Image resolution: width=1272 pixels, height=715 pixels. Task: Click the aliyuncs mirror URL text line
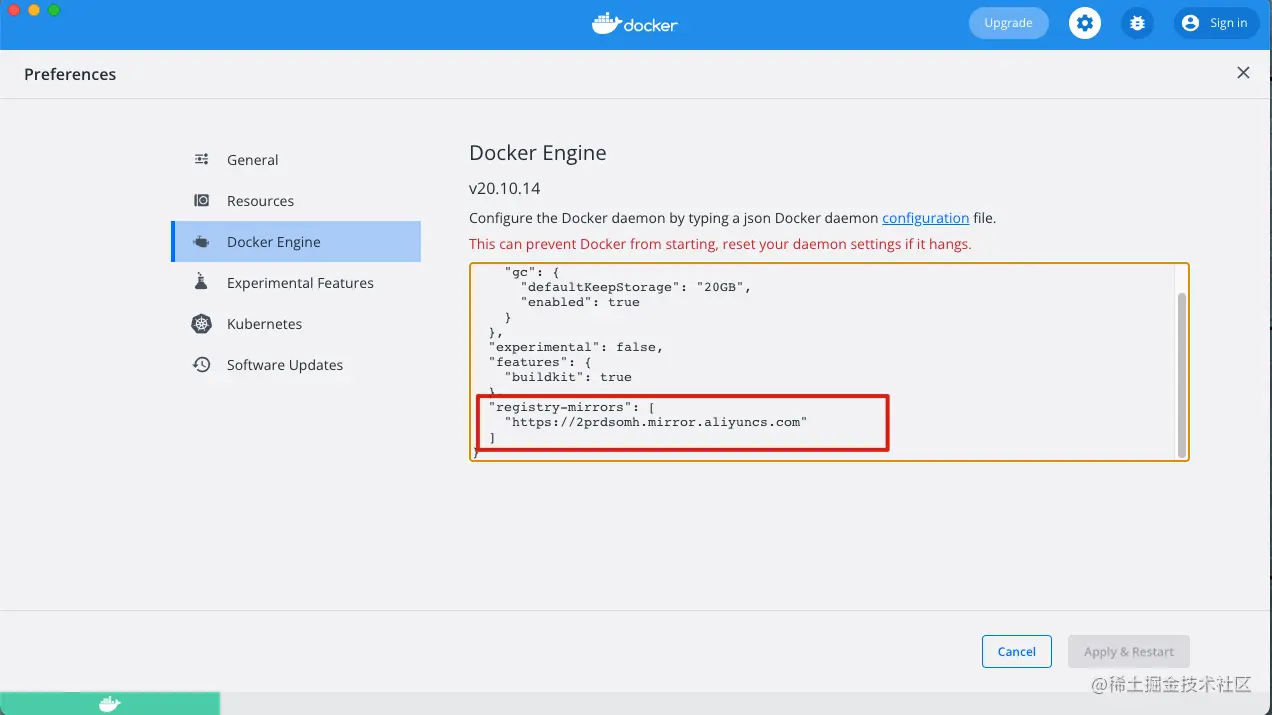point(656,422)
